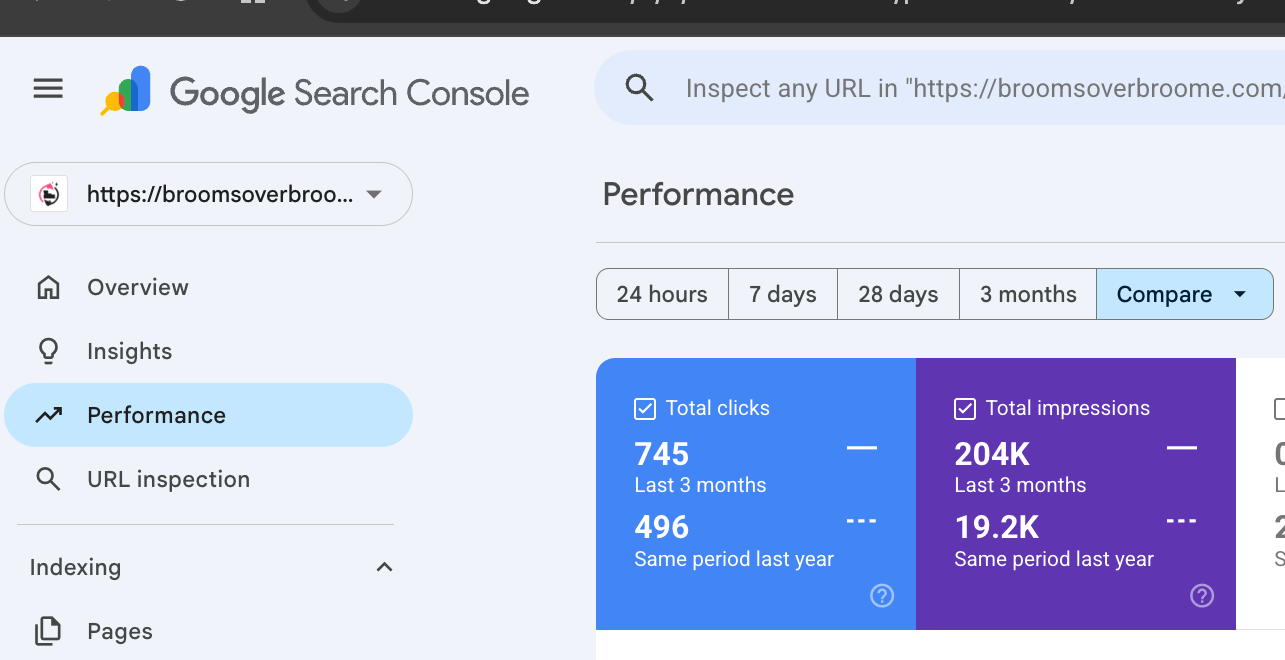Open the hamburger main menu
The image size is (1285, 660).
(48, 89)
